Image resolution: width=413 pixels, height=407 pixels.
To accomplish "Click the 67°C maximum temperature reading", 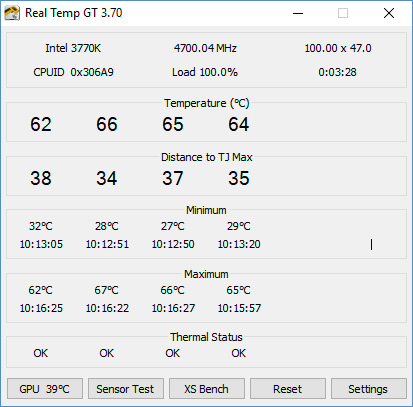I will (x=106, y=290).
